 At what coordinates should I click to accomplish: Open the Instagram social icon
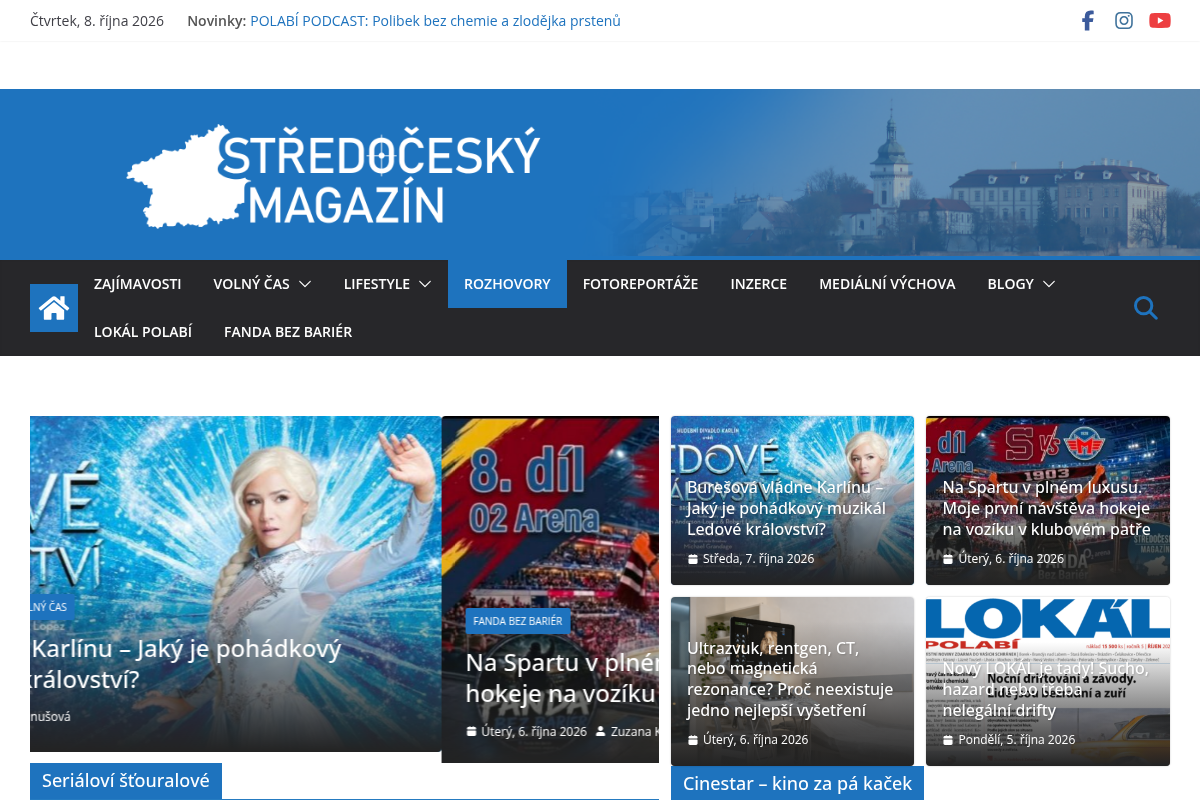click(1124, 20)
